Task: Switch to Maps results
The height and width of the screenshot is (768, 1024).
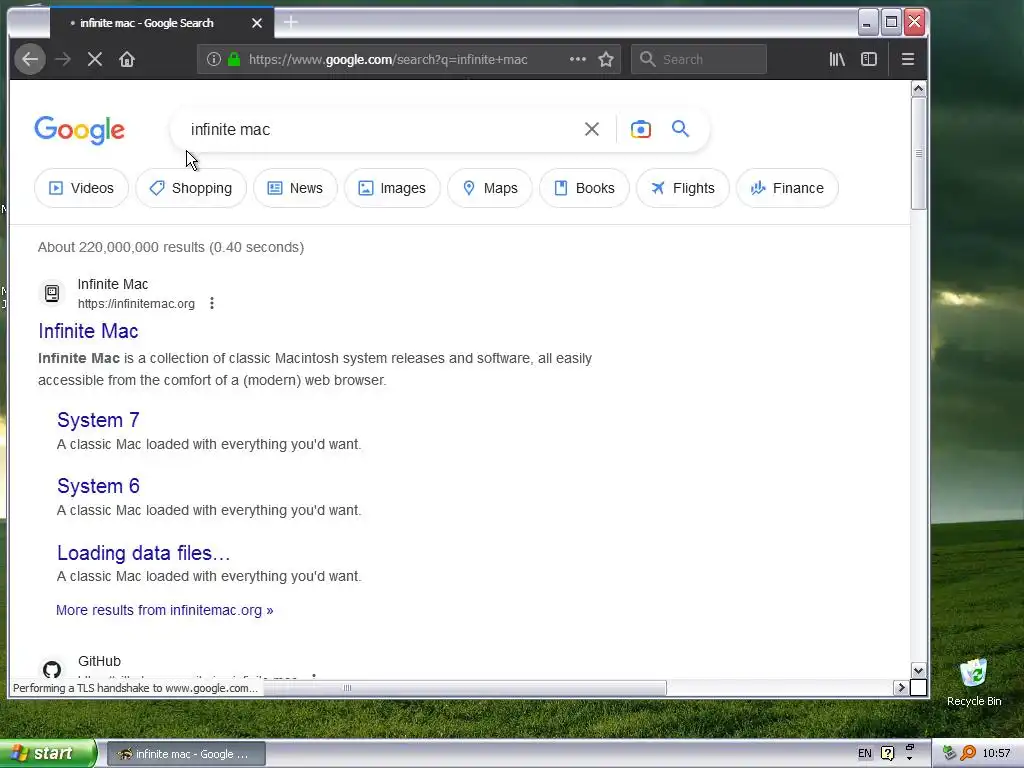Action: click(490, 188)
